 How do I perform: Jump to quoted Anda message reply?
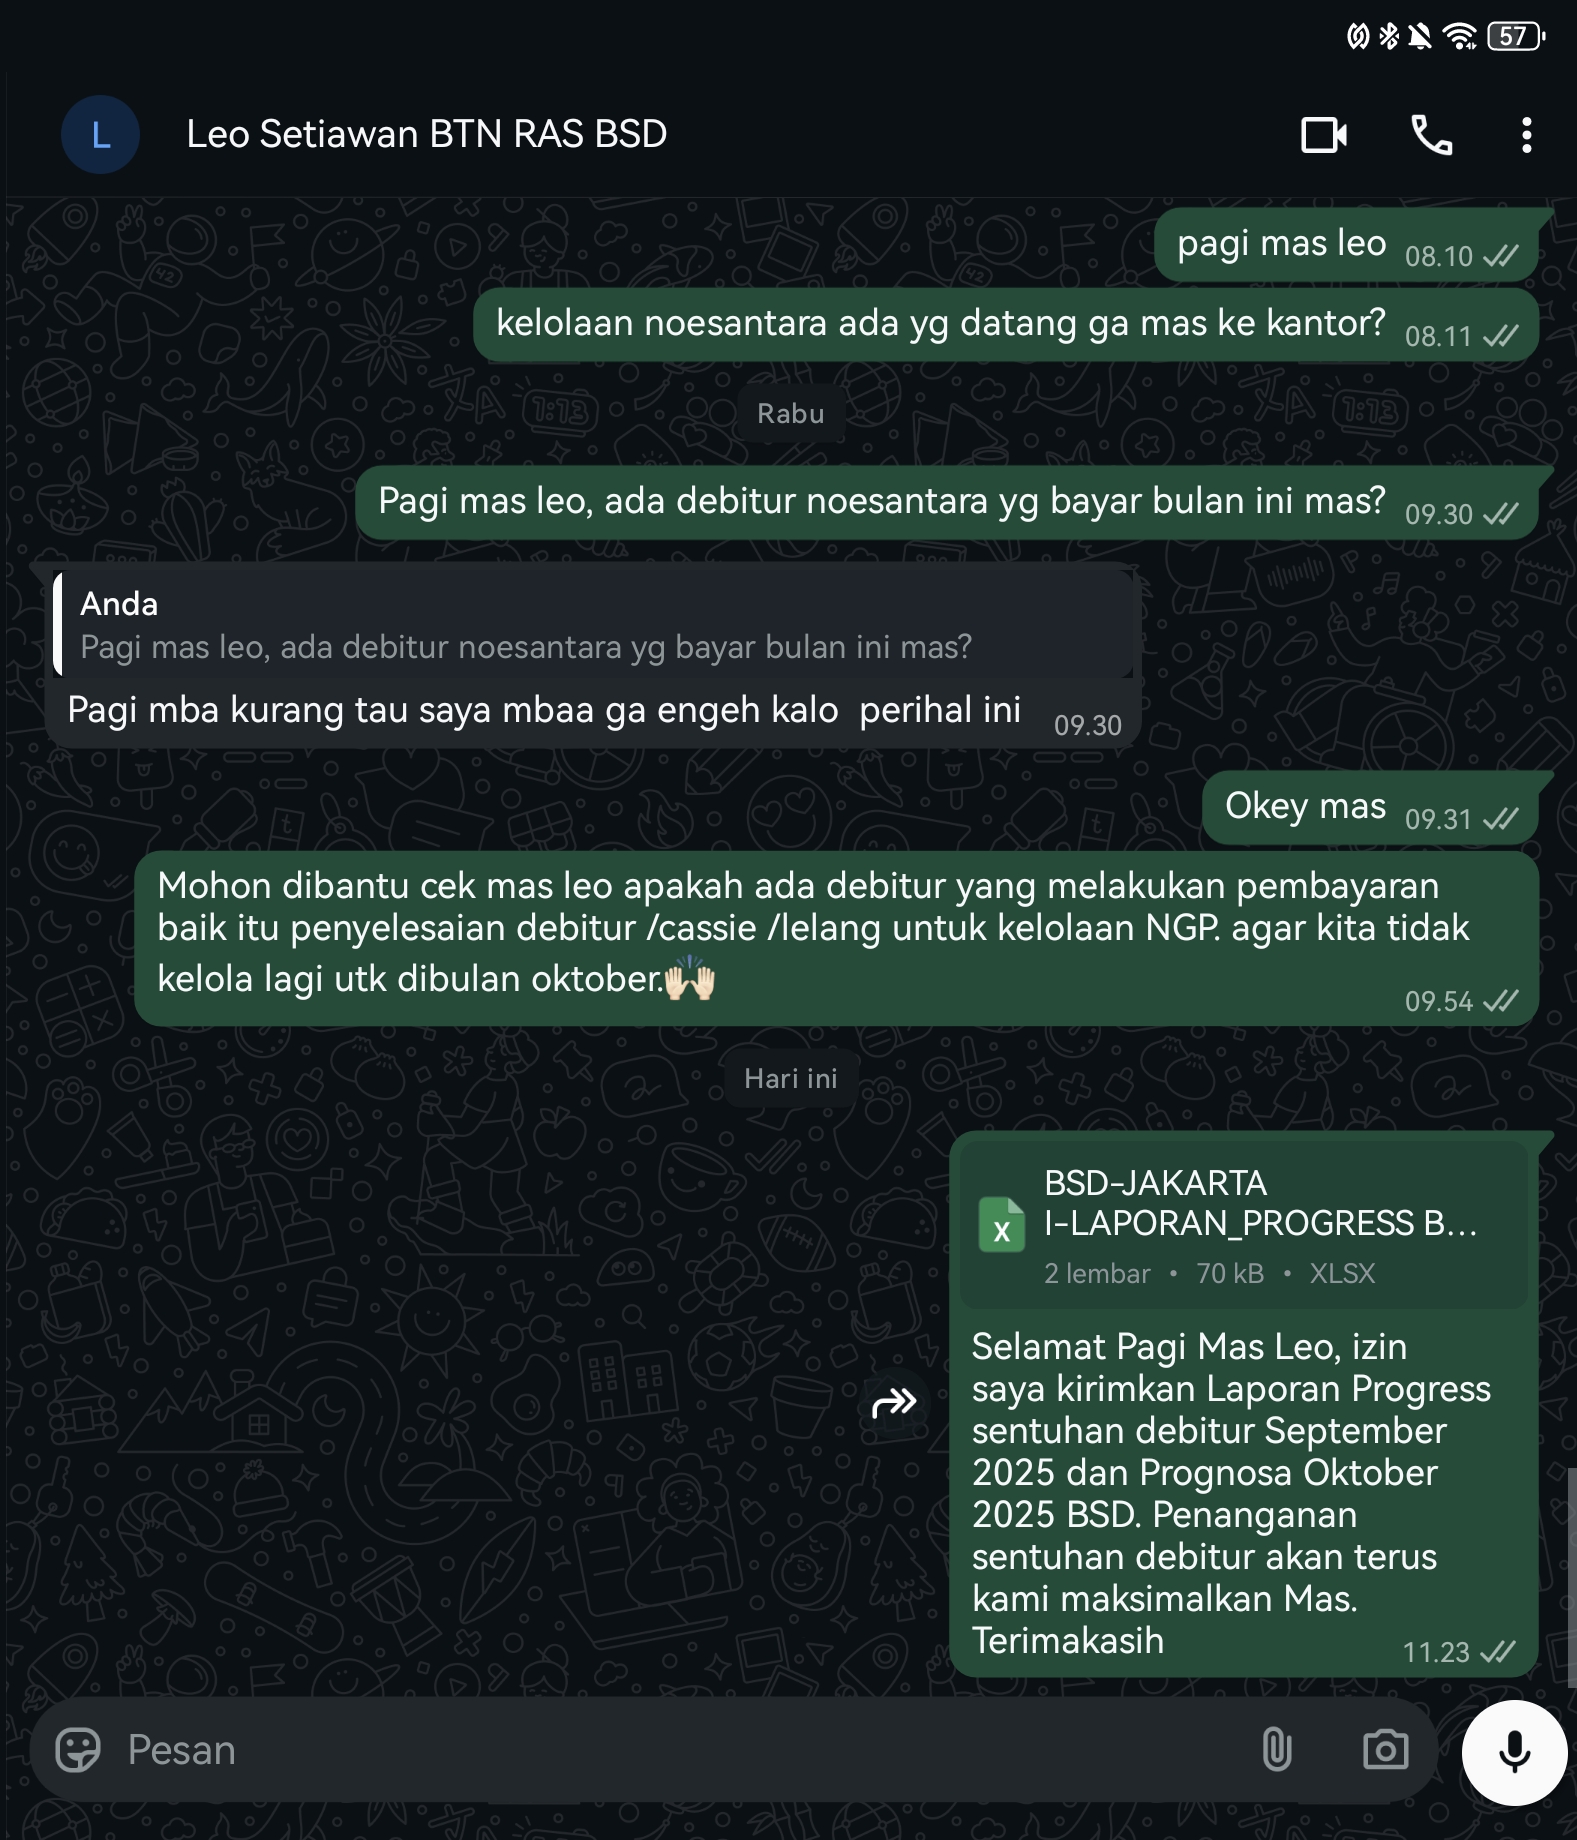tap(593, 625)
